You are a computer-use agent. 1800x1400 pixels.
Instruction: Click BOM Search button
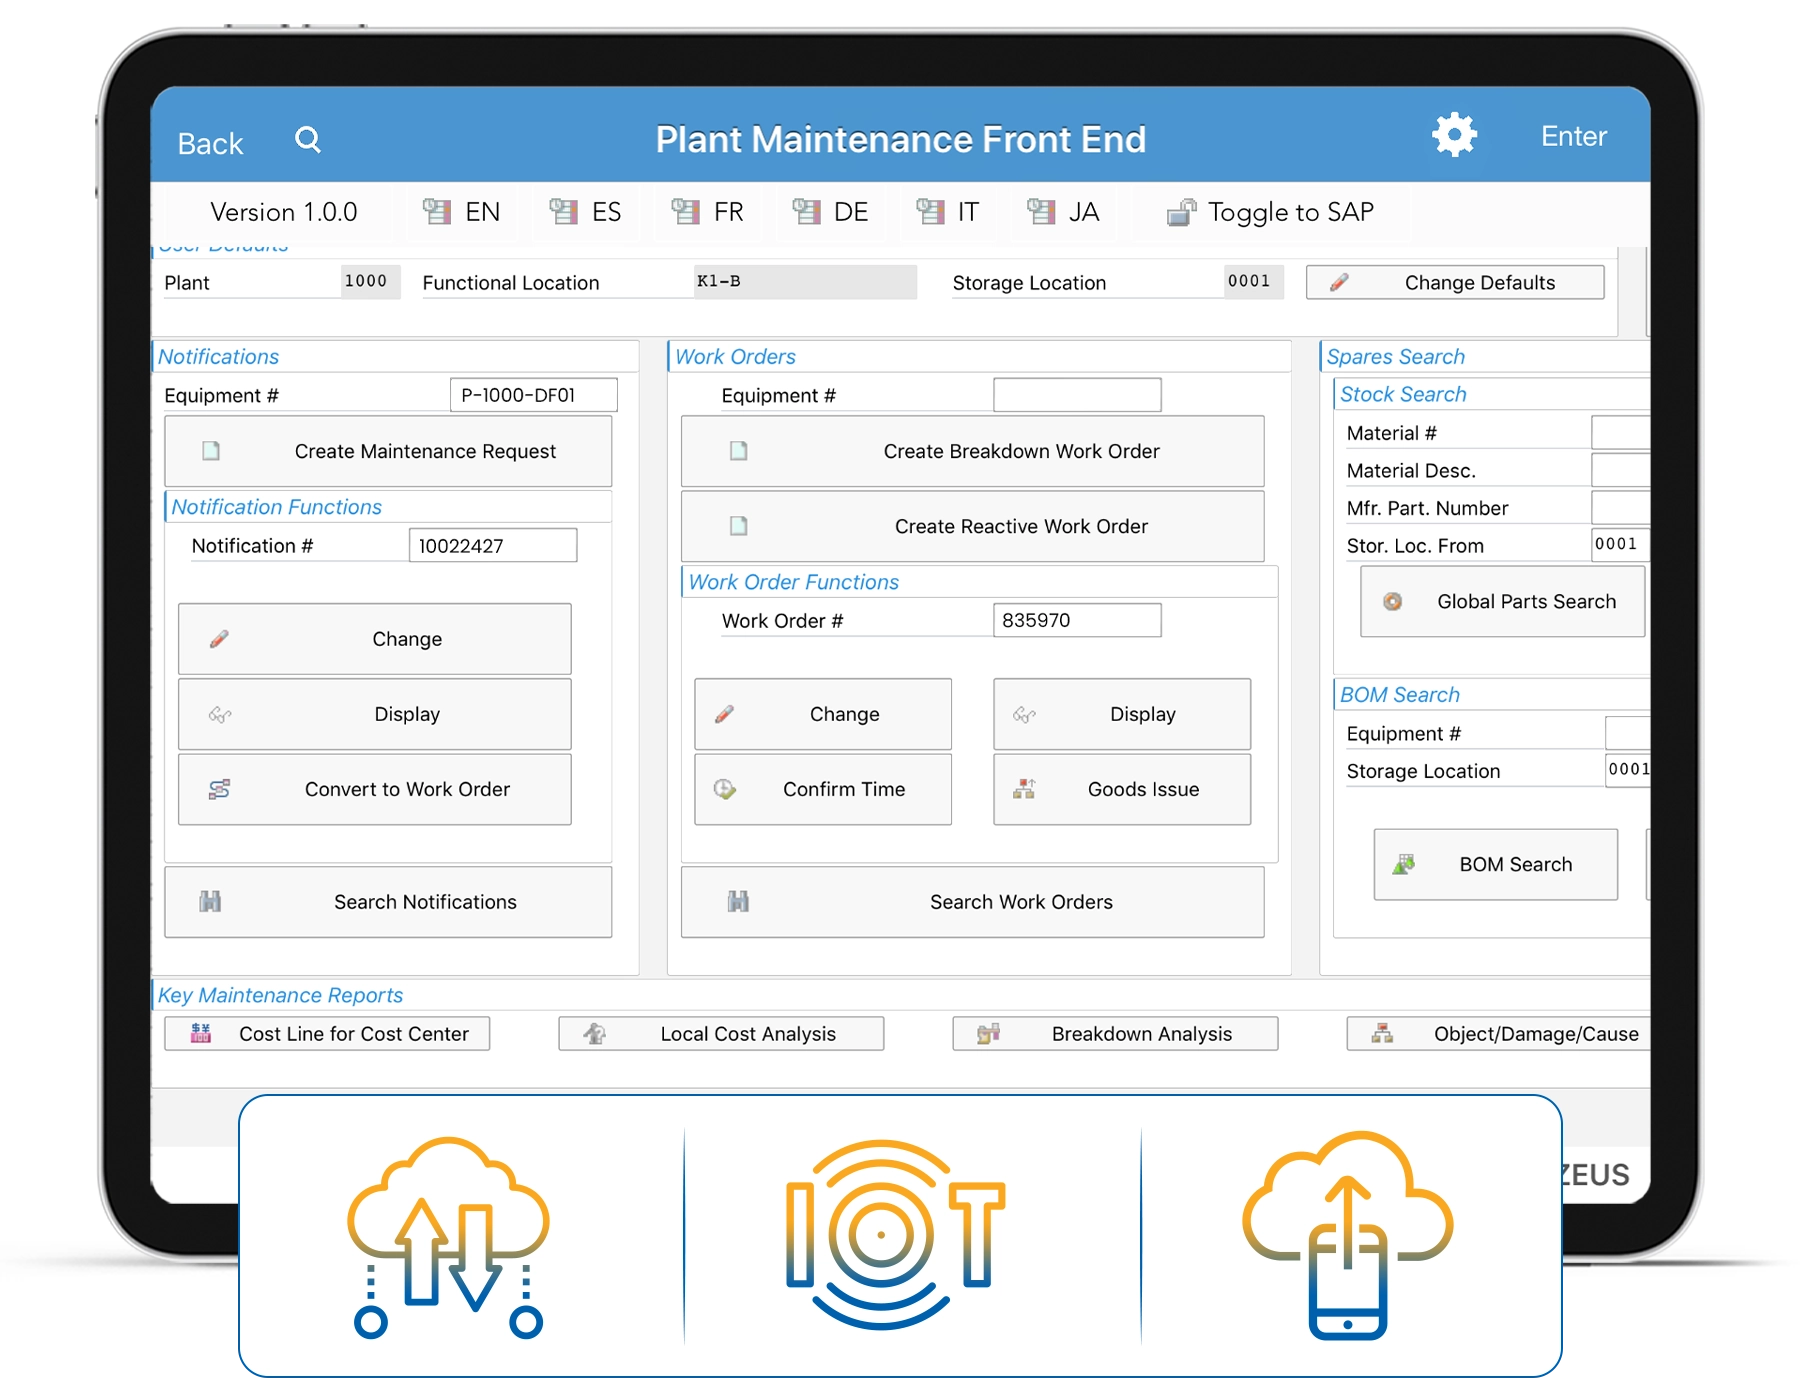(1495, 864)
